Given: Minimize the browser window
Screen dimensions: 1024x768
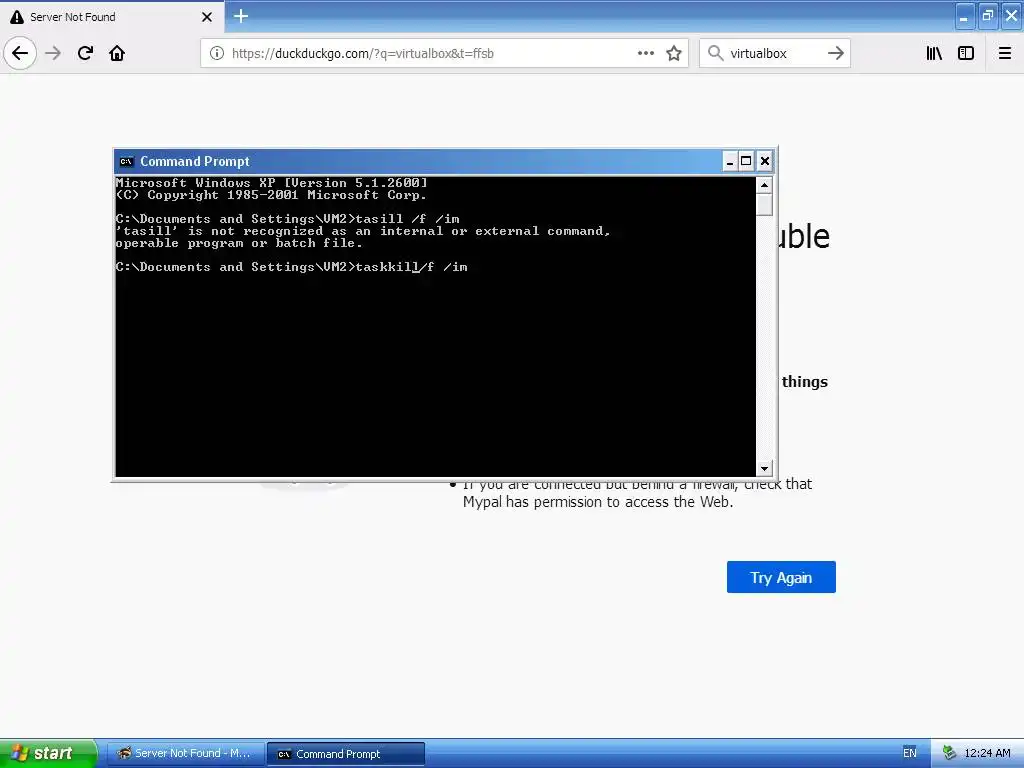Looking at the screenshot, I should (x=964, y=16).
